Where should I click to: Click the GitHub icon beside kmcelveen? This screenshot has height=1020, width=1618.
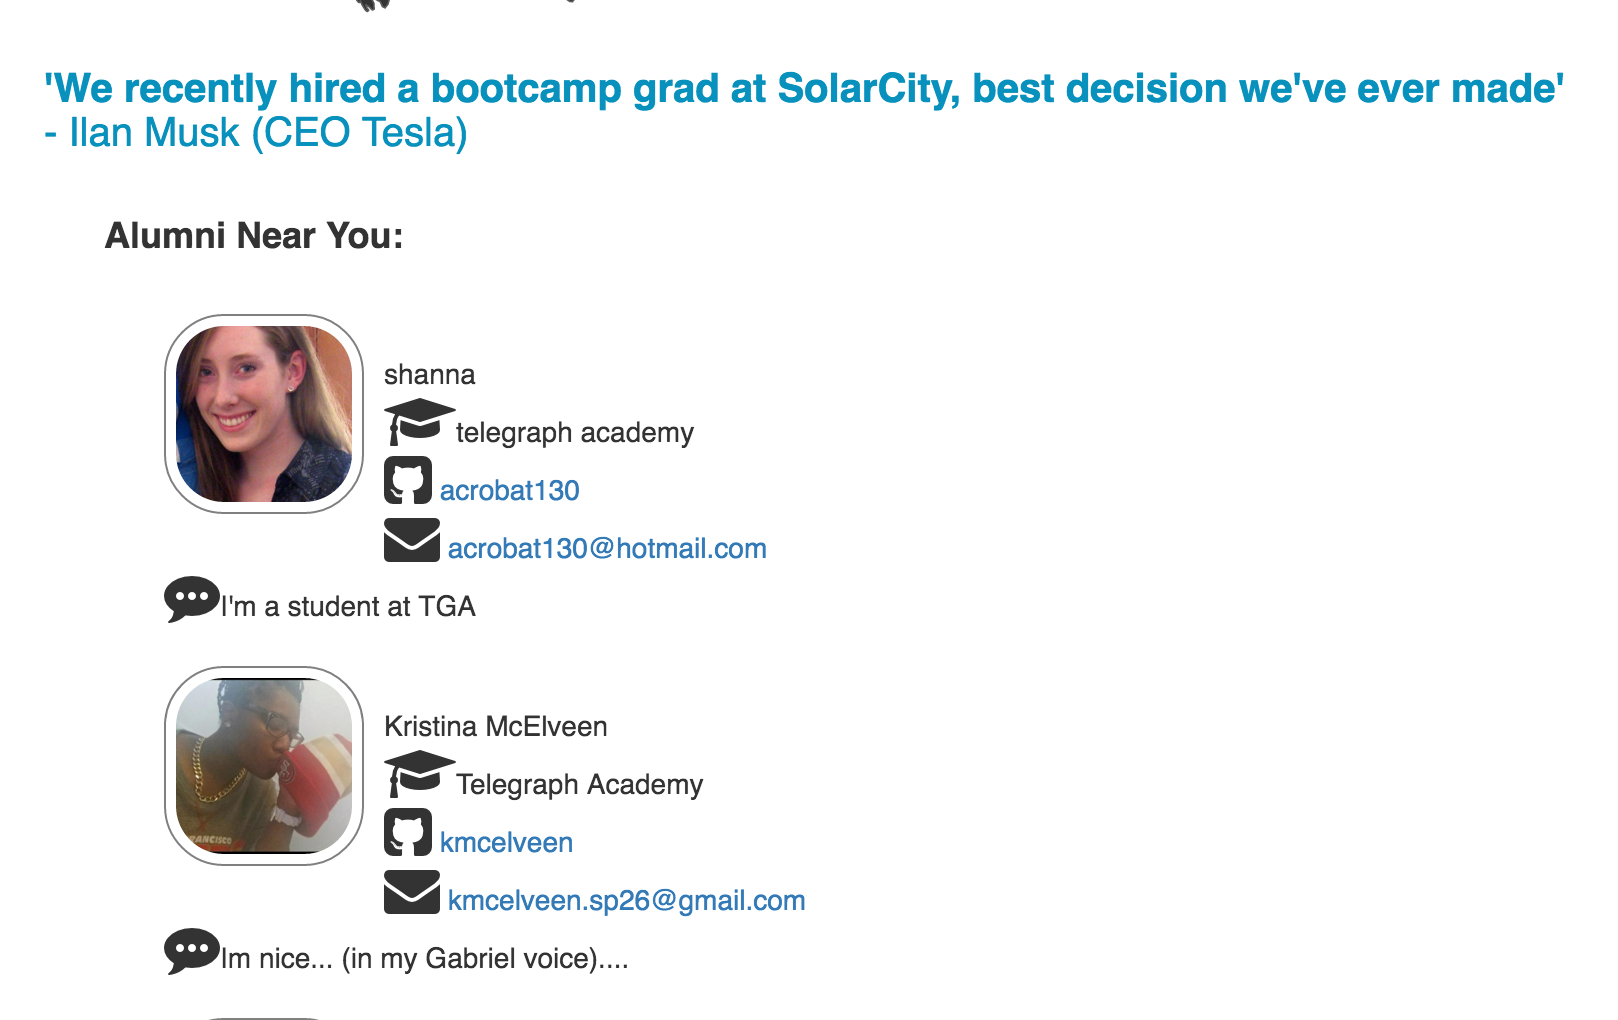(408, 832)
